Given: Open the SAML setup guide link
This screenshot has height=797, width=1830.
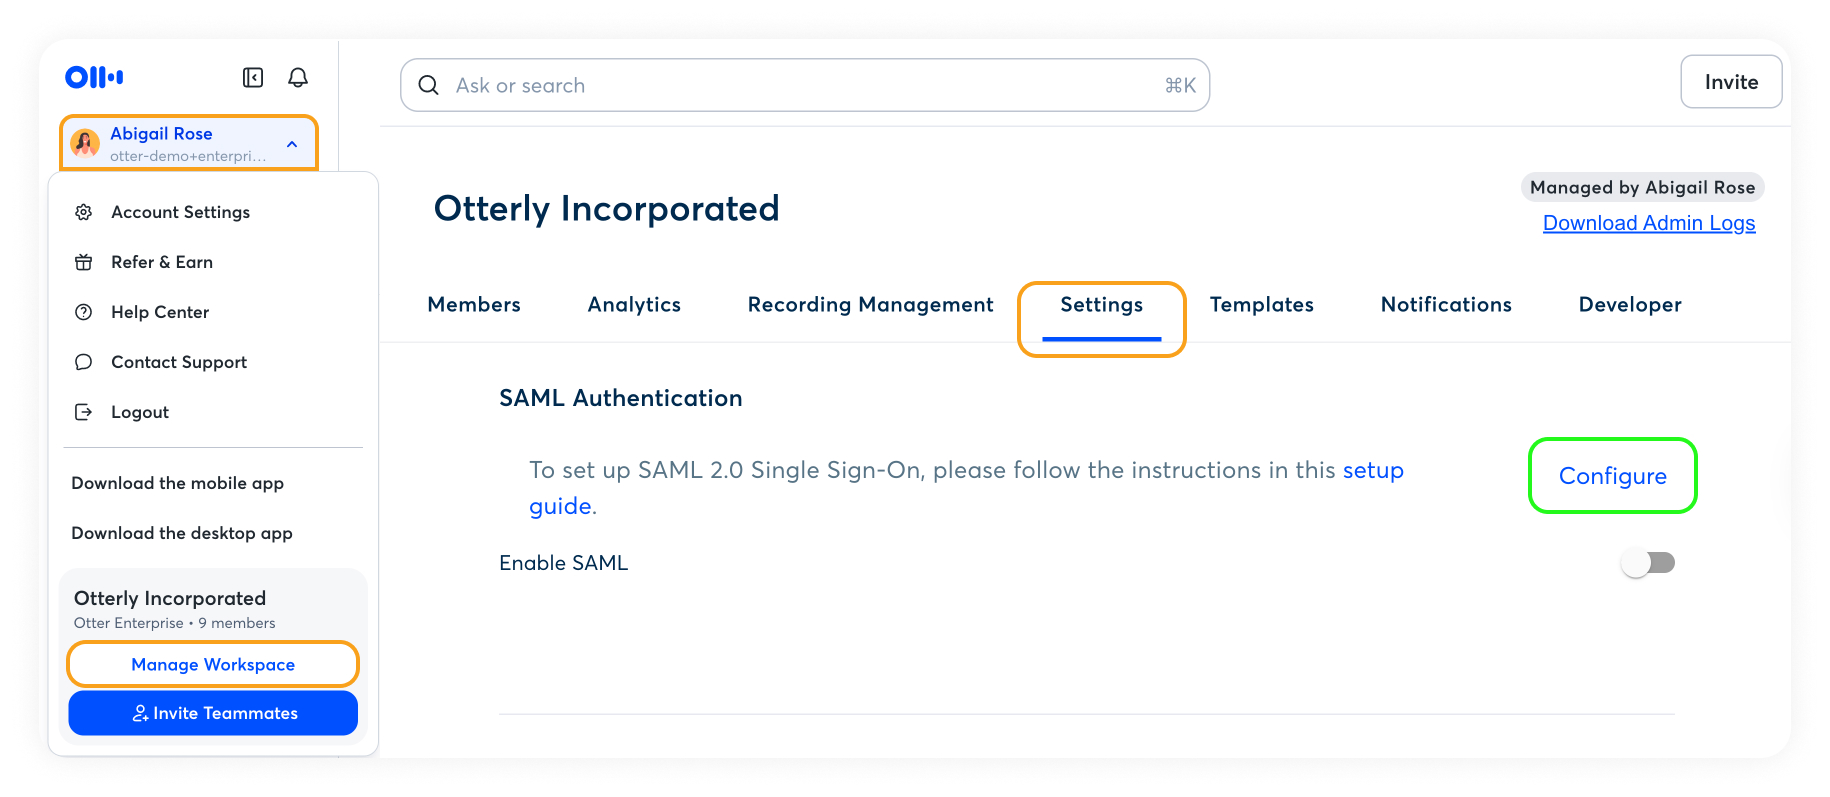Looking at the screenshot, I should (x=1372, y=471).
